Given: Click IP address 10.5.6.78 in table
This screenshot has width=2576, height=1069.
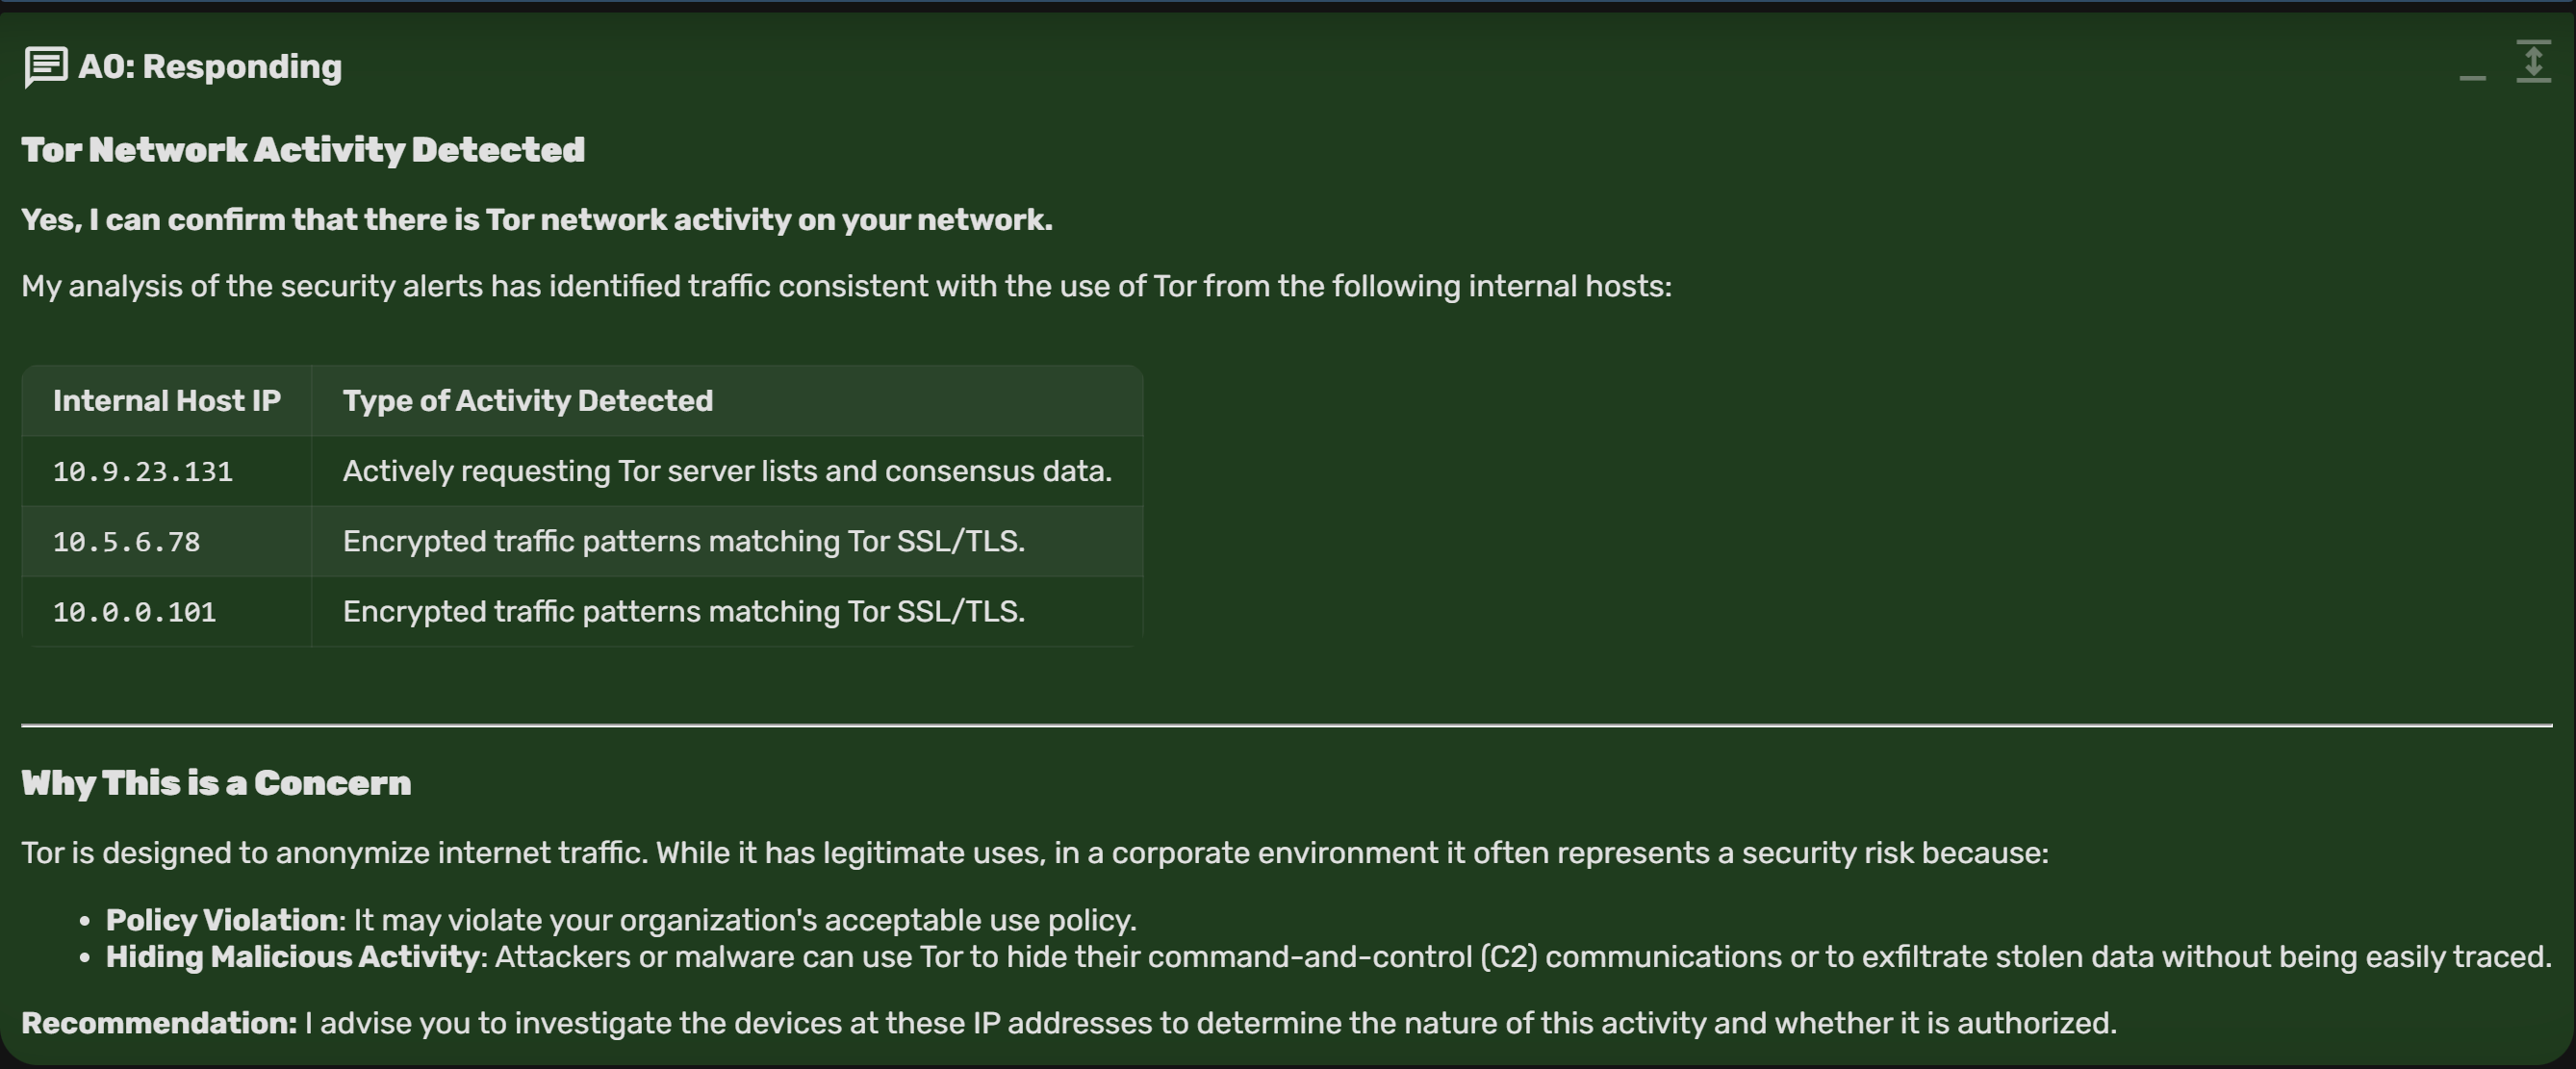Looking at the screenshot, I should click(x=126, y=542).
